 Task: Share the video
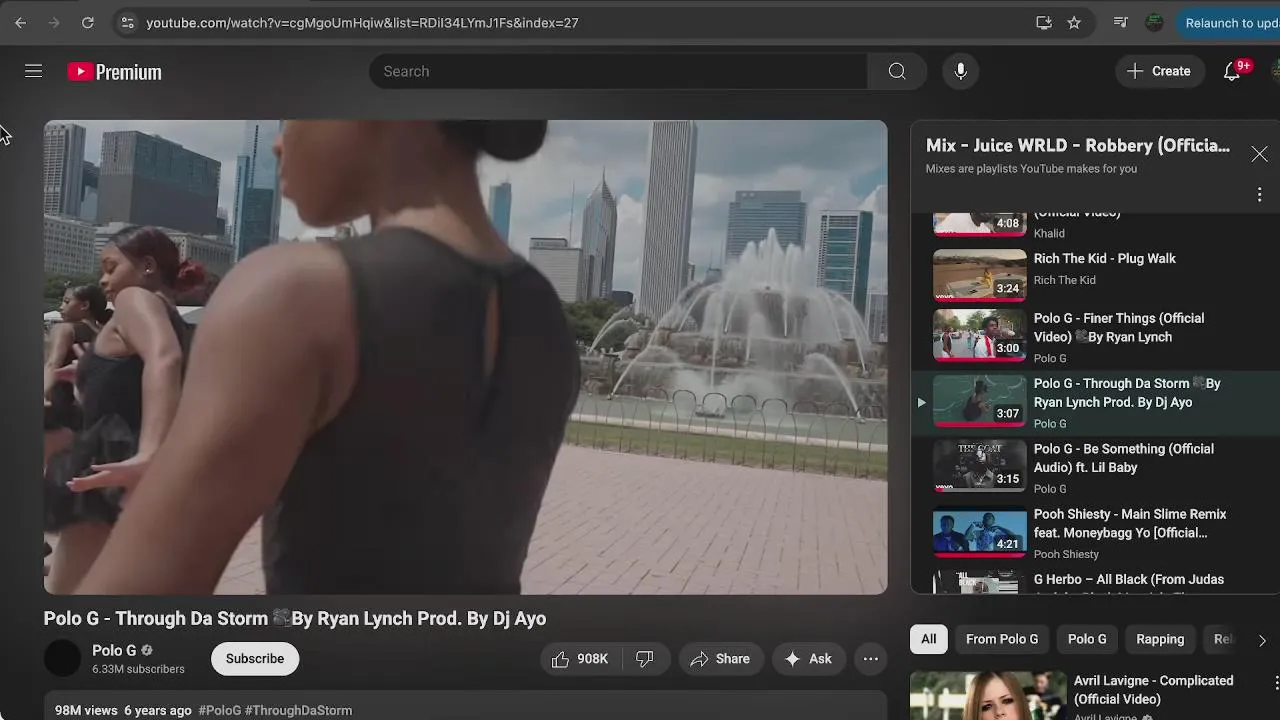click(x=720, y=658)
